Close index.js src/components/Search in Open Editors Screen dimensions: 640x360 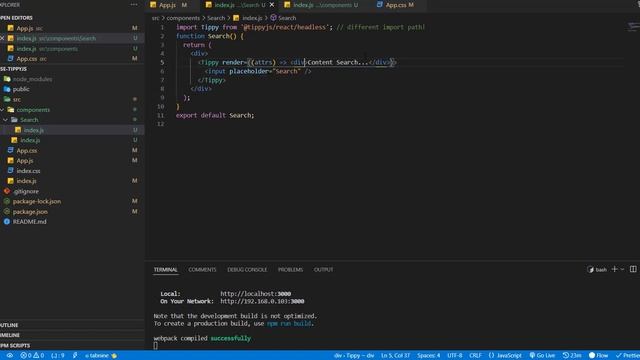click(x=2, y=38)
